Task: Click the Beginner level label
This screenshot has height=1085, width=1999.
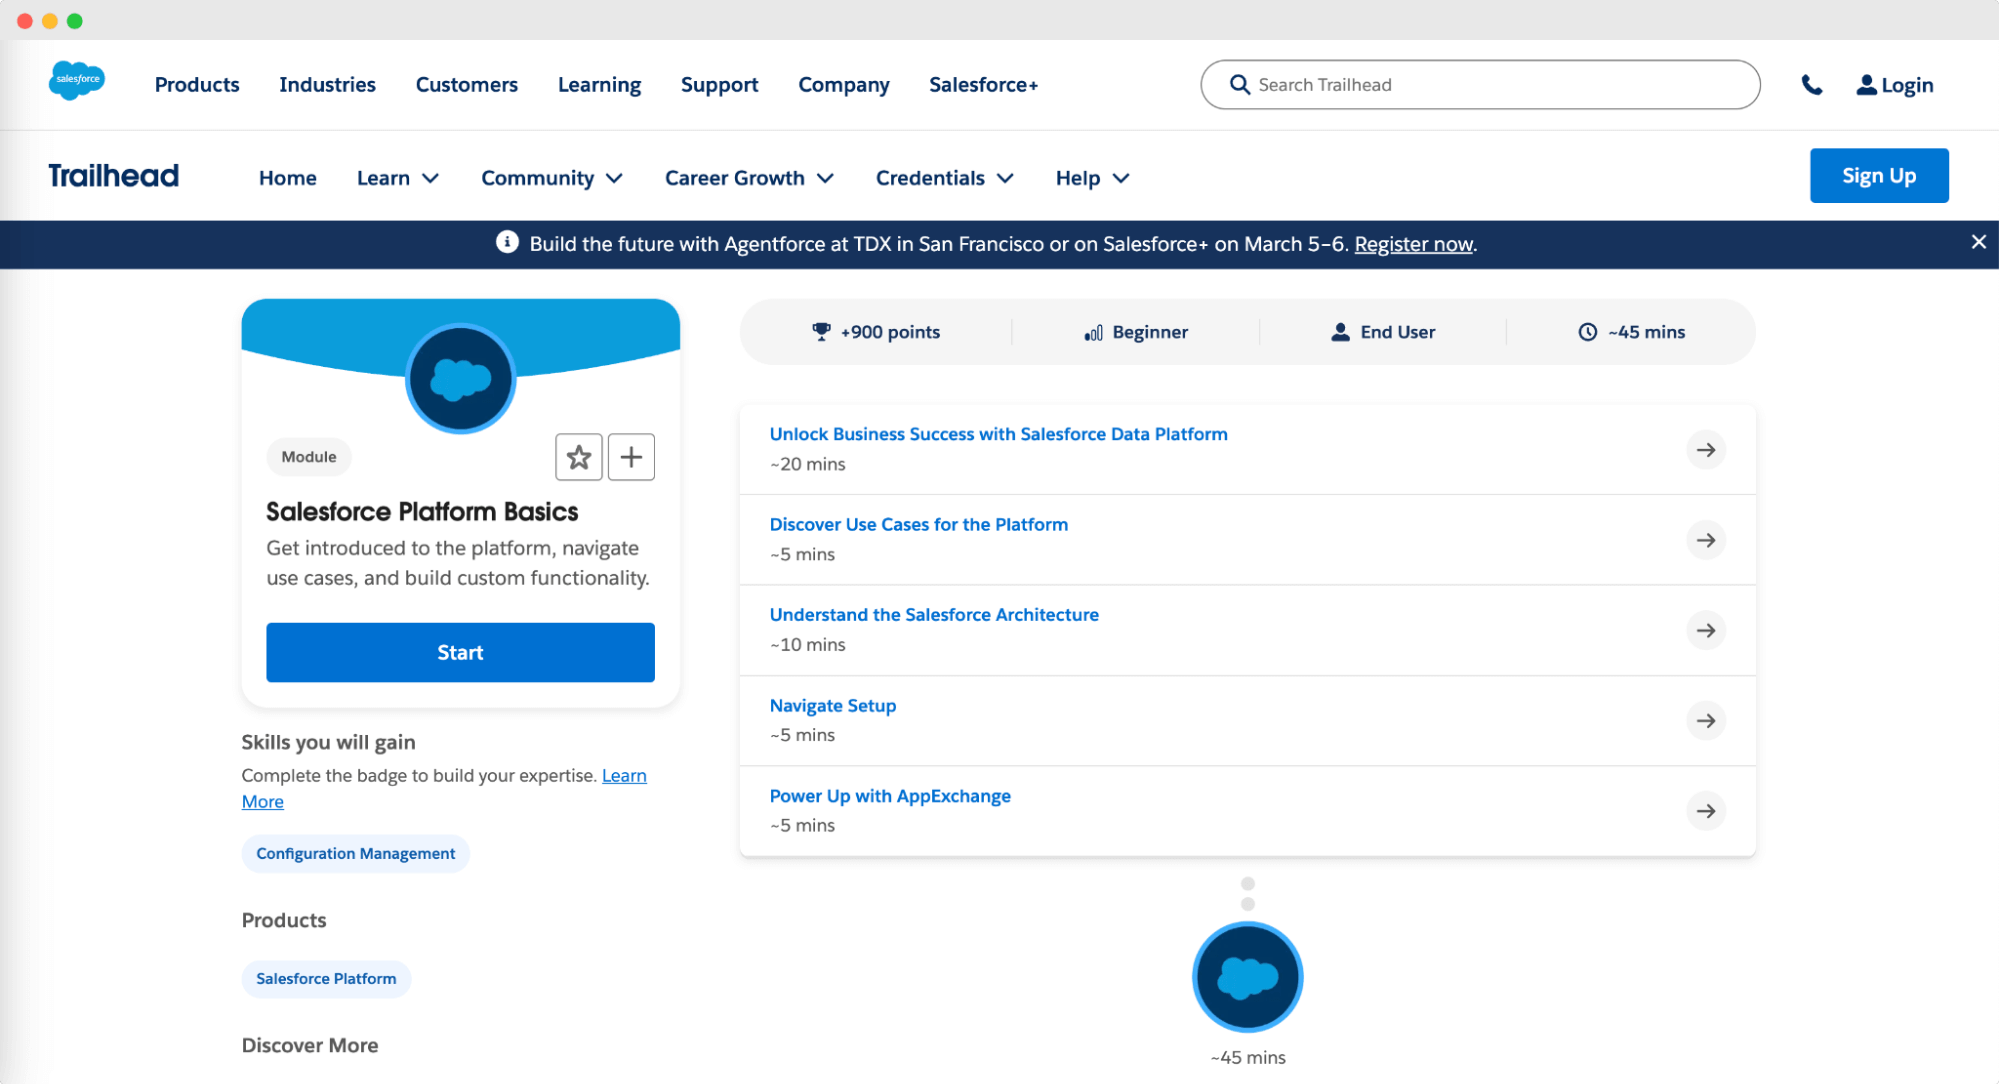Action: 1150,332
